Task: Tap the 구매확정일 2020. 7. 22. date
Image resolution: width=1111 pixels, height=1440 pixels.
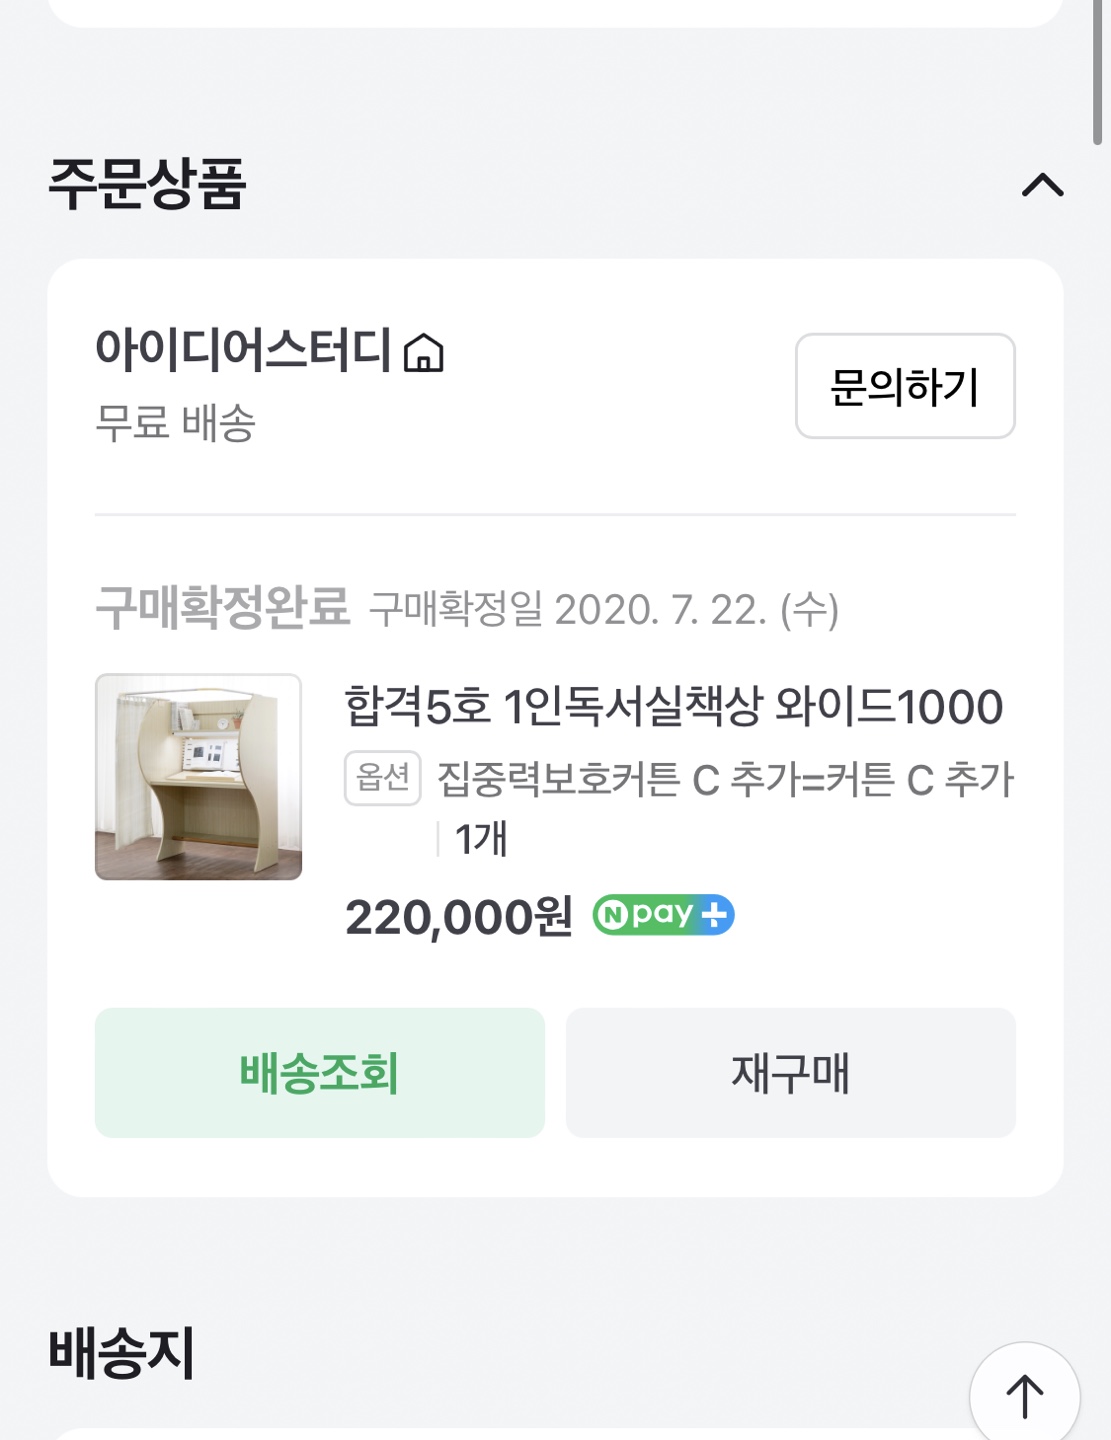Action: [604, 608]
